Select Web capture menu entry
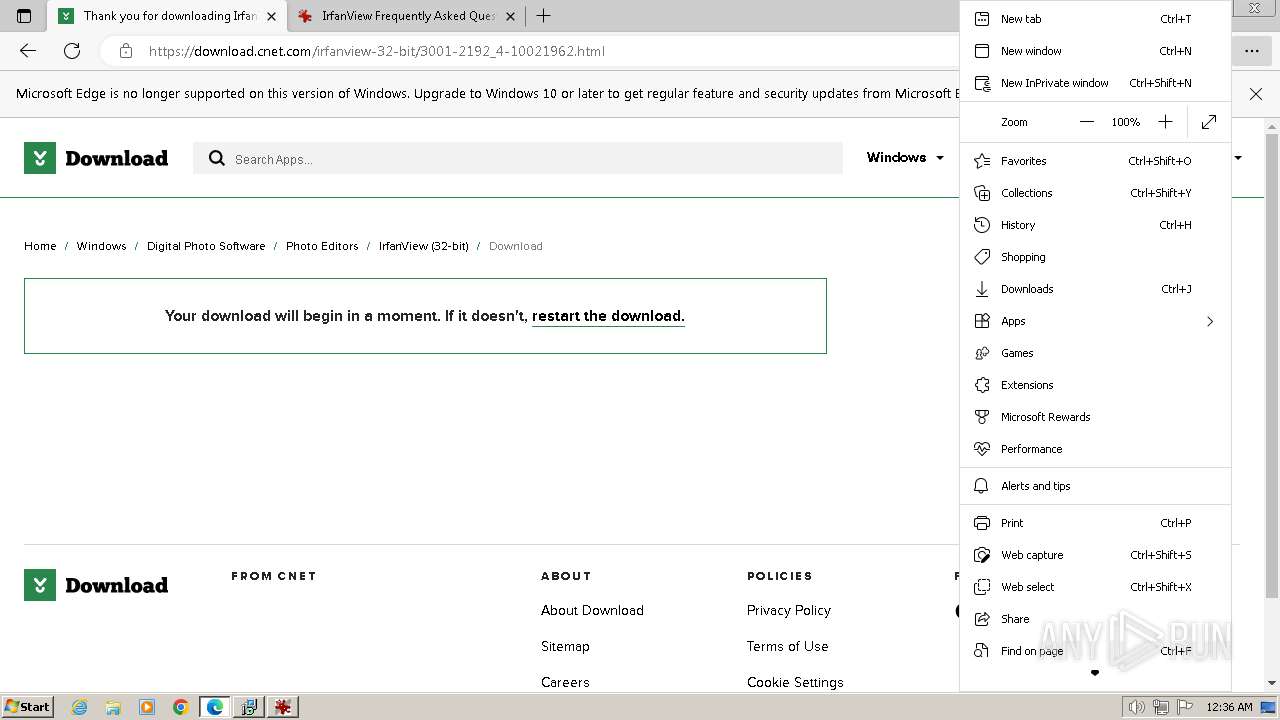This screenshot has width=1280, height=720. tap(1095, 555)
